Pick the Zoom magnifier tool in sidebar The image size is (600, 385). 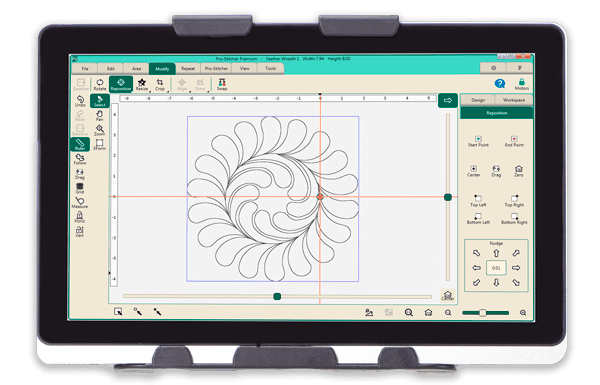pyautogui.click(x=99, y=130)
